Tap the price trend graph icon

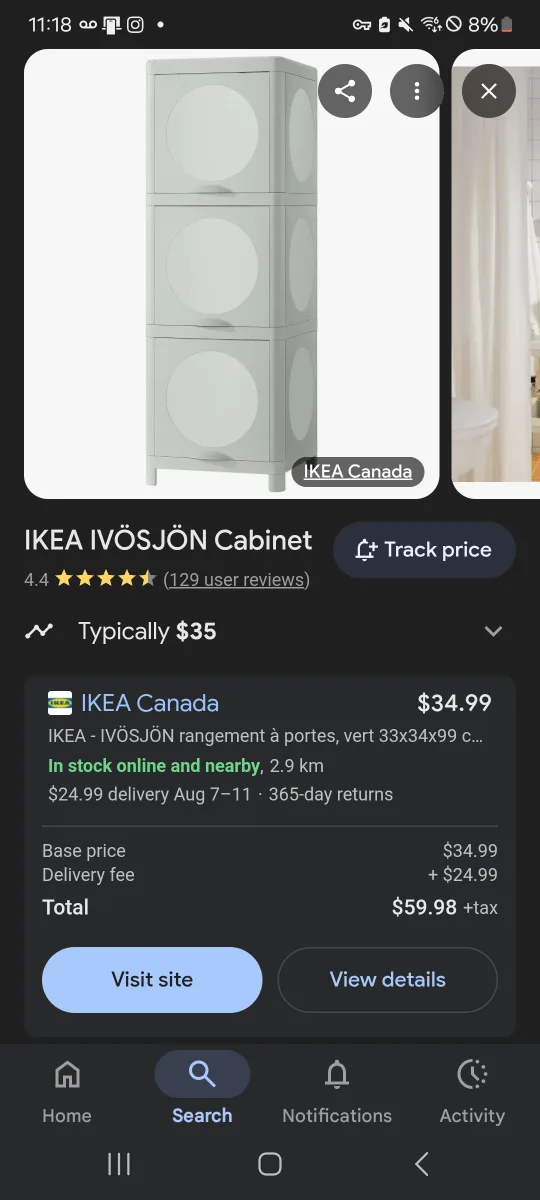[39, 631]
